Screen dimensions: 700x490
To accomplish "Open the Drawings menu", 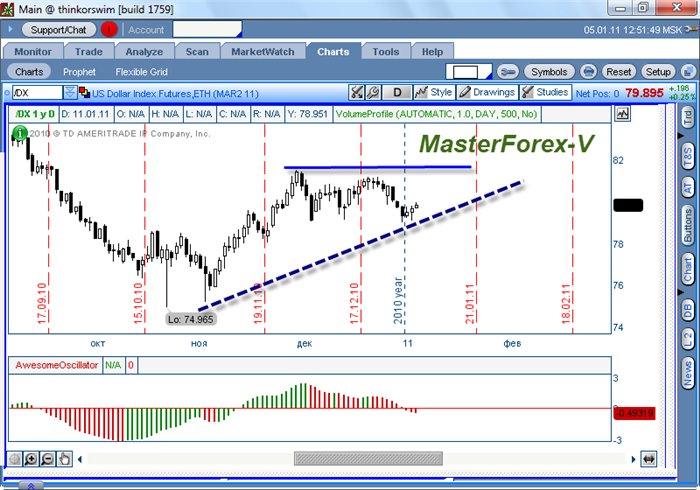I will [487, 92].
